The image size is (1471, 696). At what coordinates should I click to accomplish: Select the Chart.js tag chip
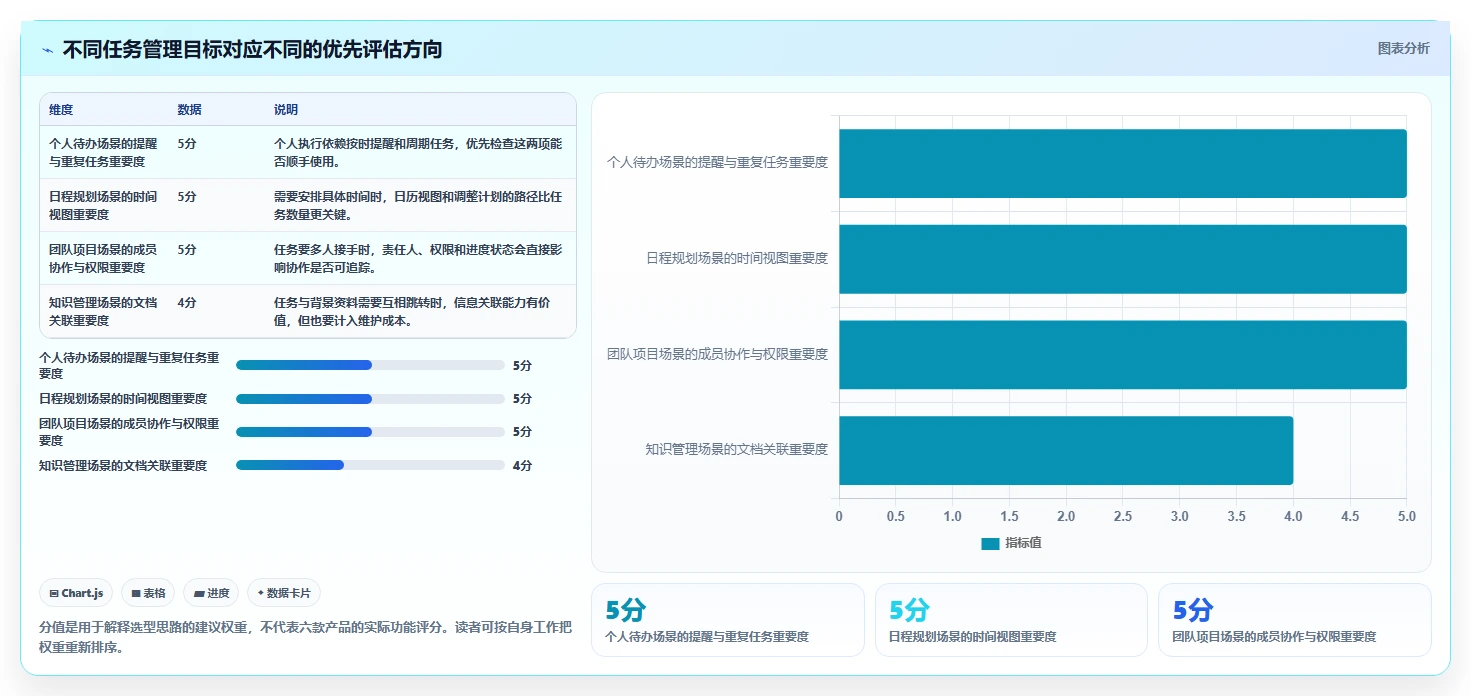(77, 593)
